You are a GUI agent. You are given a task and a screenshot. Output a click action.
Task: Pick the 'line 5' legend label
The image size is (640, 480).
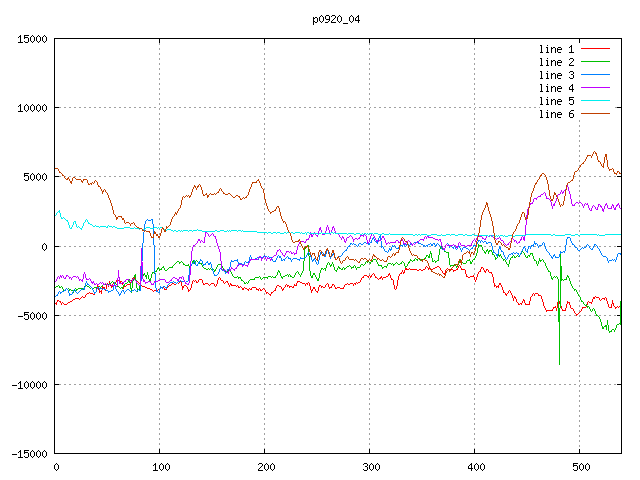556,101
